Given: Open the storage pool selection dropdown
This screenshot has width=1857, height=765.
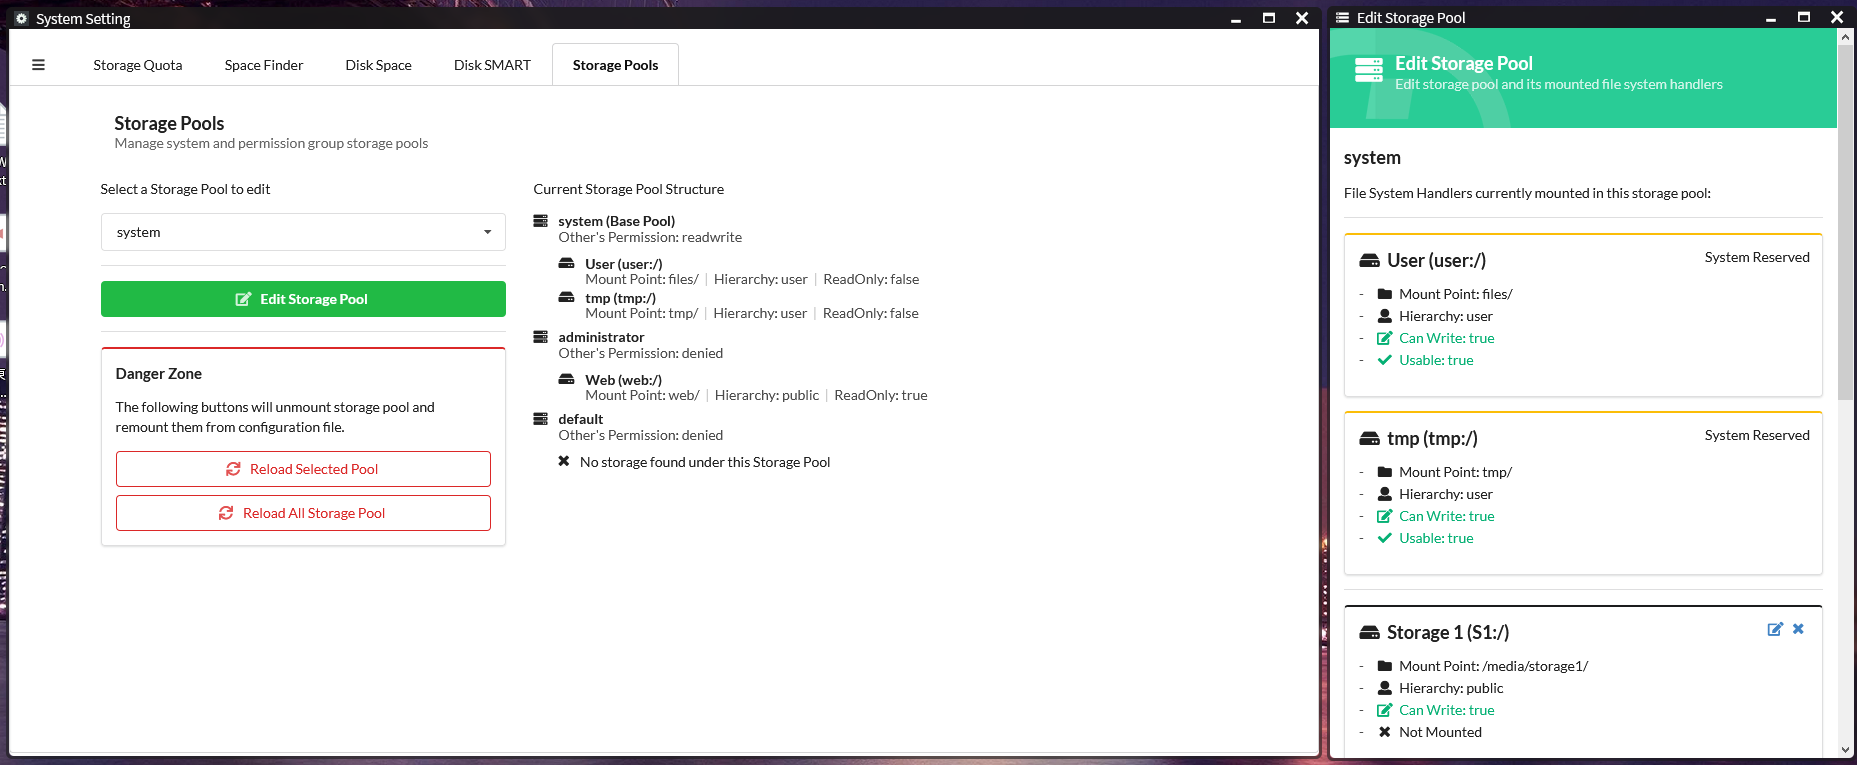Looking at the screenshot, I should [x=303, y=232].
